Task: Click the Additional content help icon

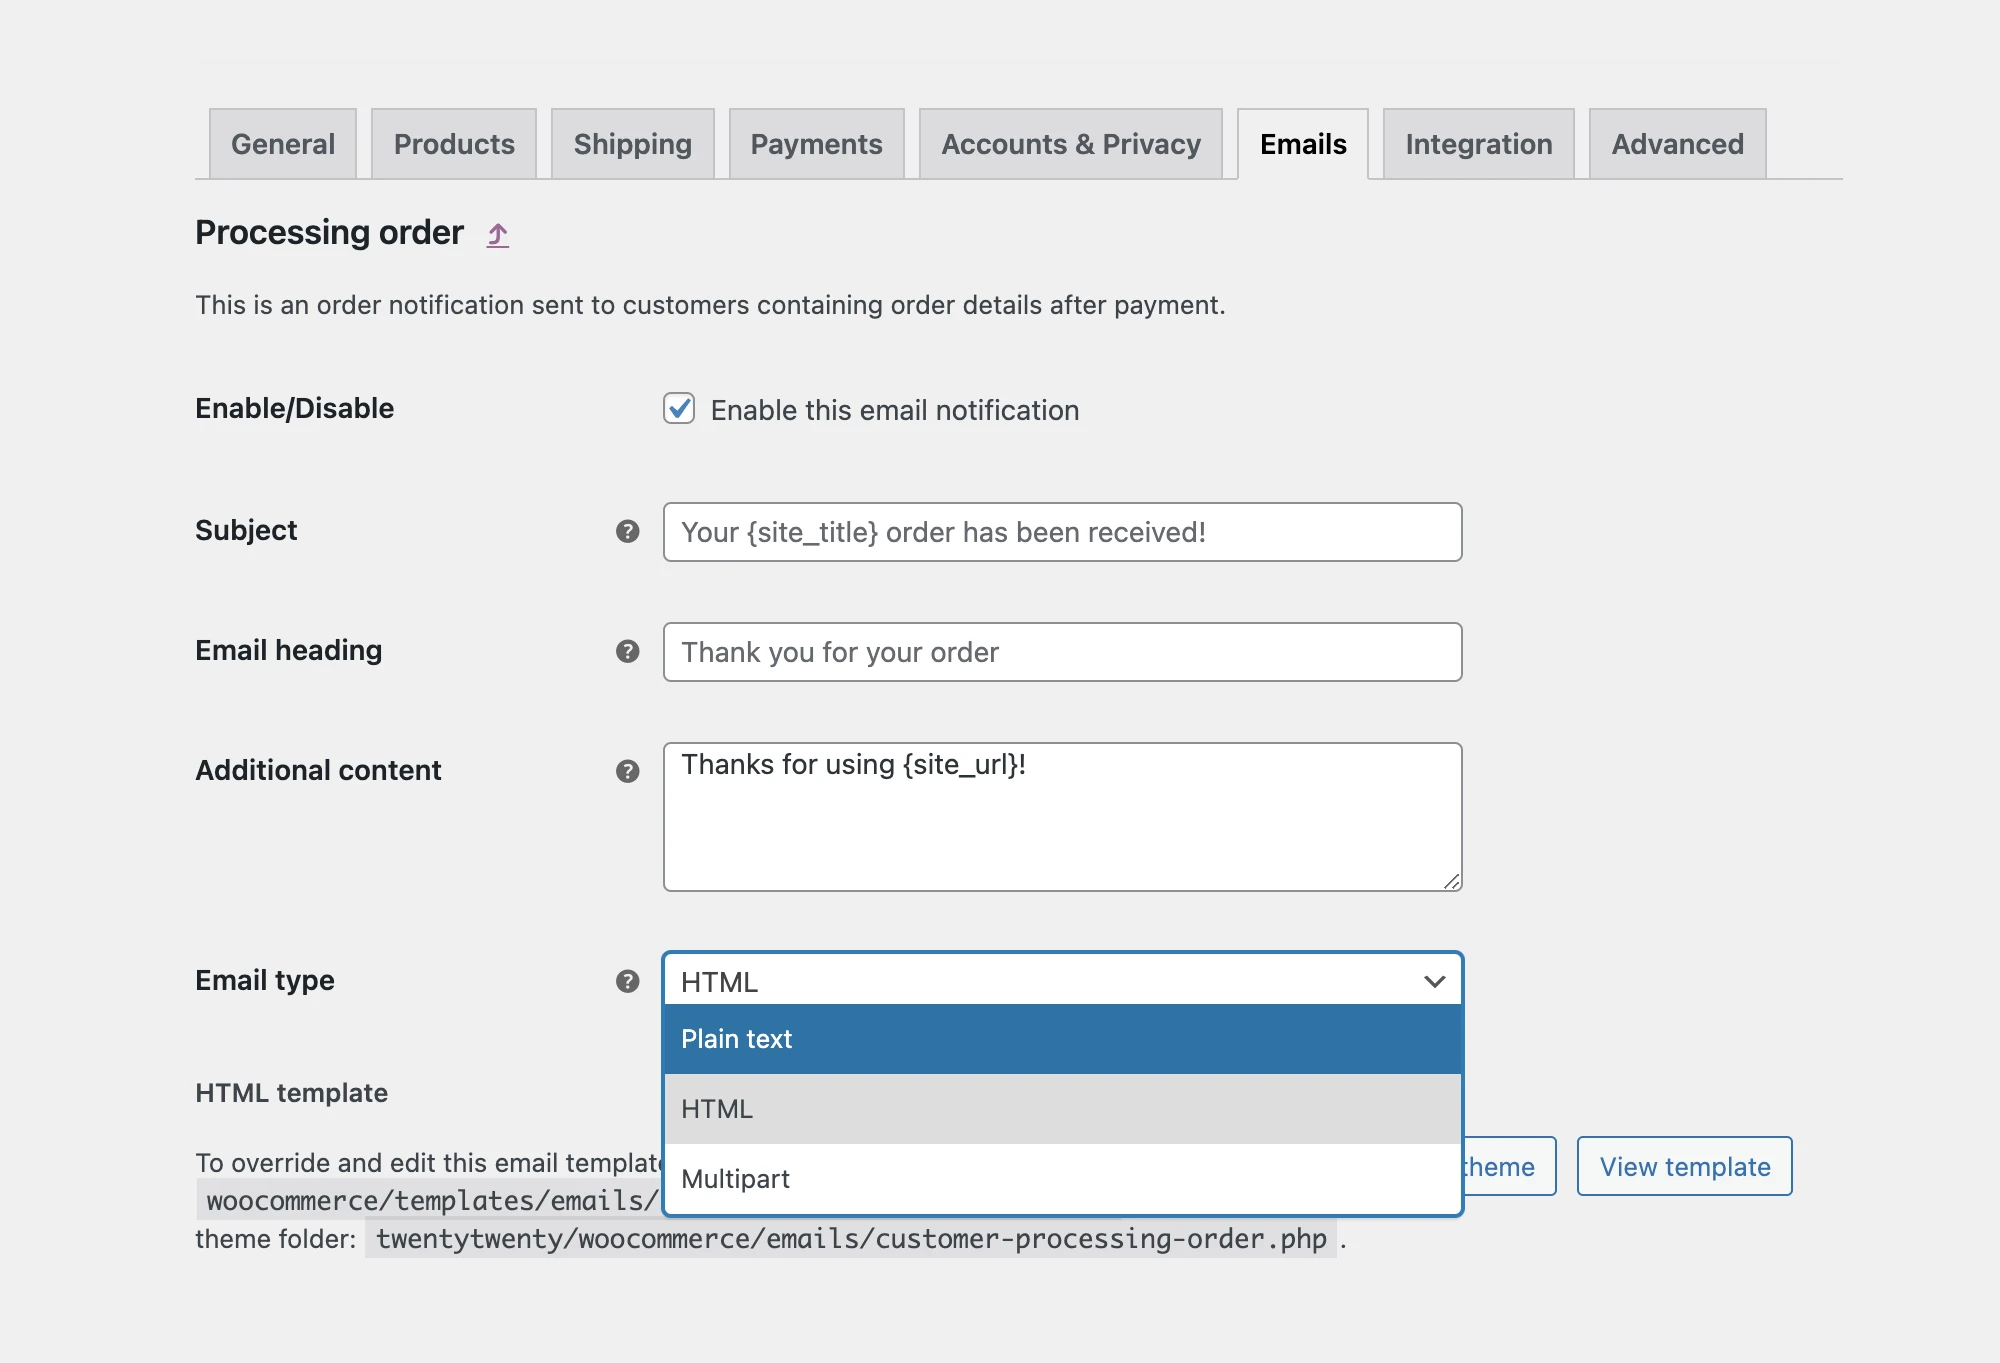Action: point(627,771)
